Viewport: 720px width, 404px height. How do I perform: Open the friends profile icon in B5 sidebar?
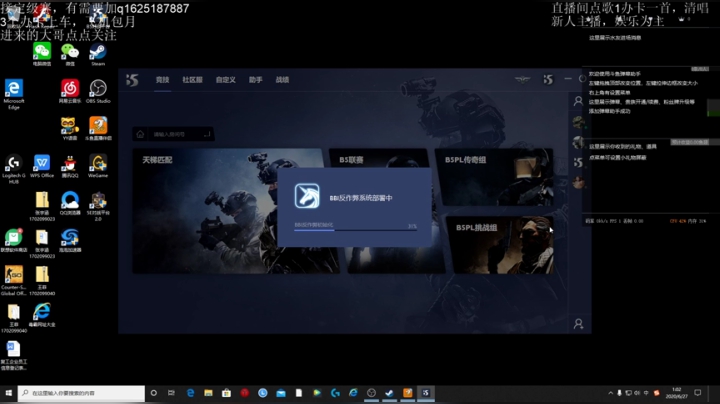(578, 101)
